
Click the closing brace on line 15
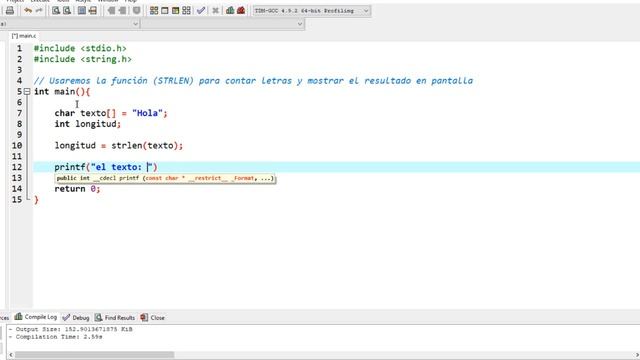pyautogui.click(x=36, y=200)
